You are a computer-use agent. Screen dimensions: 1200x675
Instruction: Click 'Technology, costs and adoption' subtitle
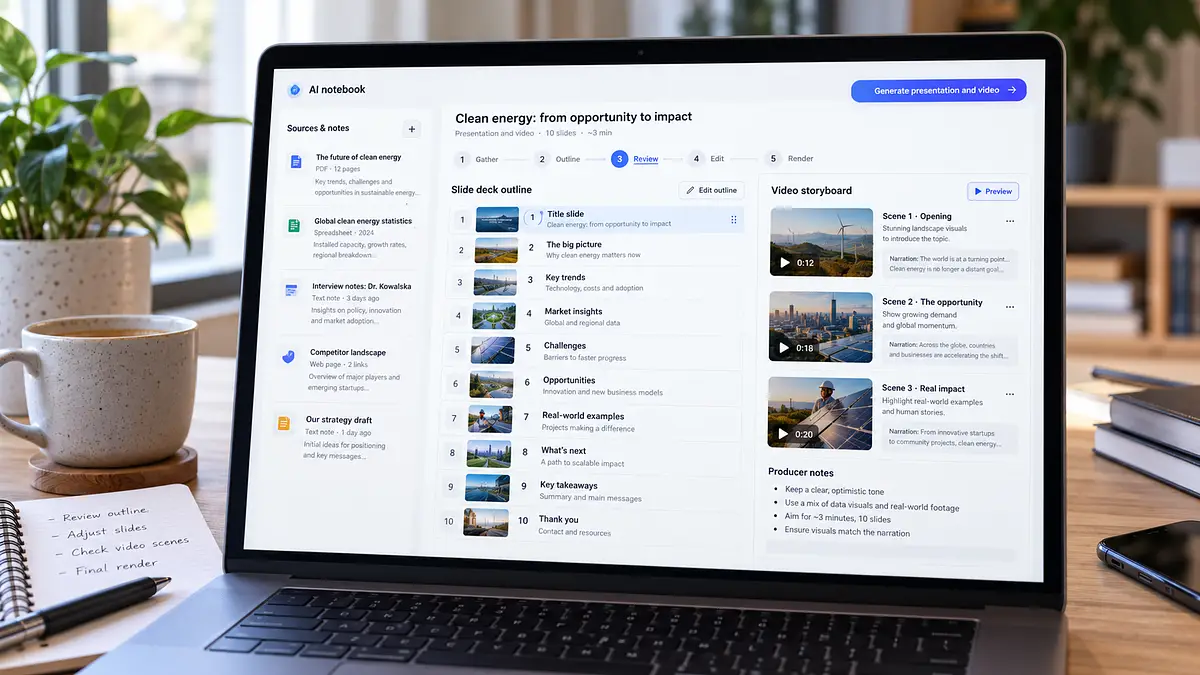(x=594, y=289)
